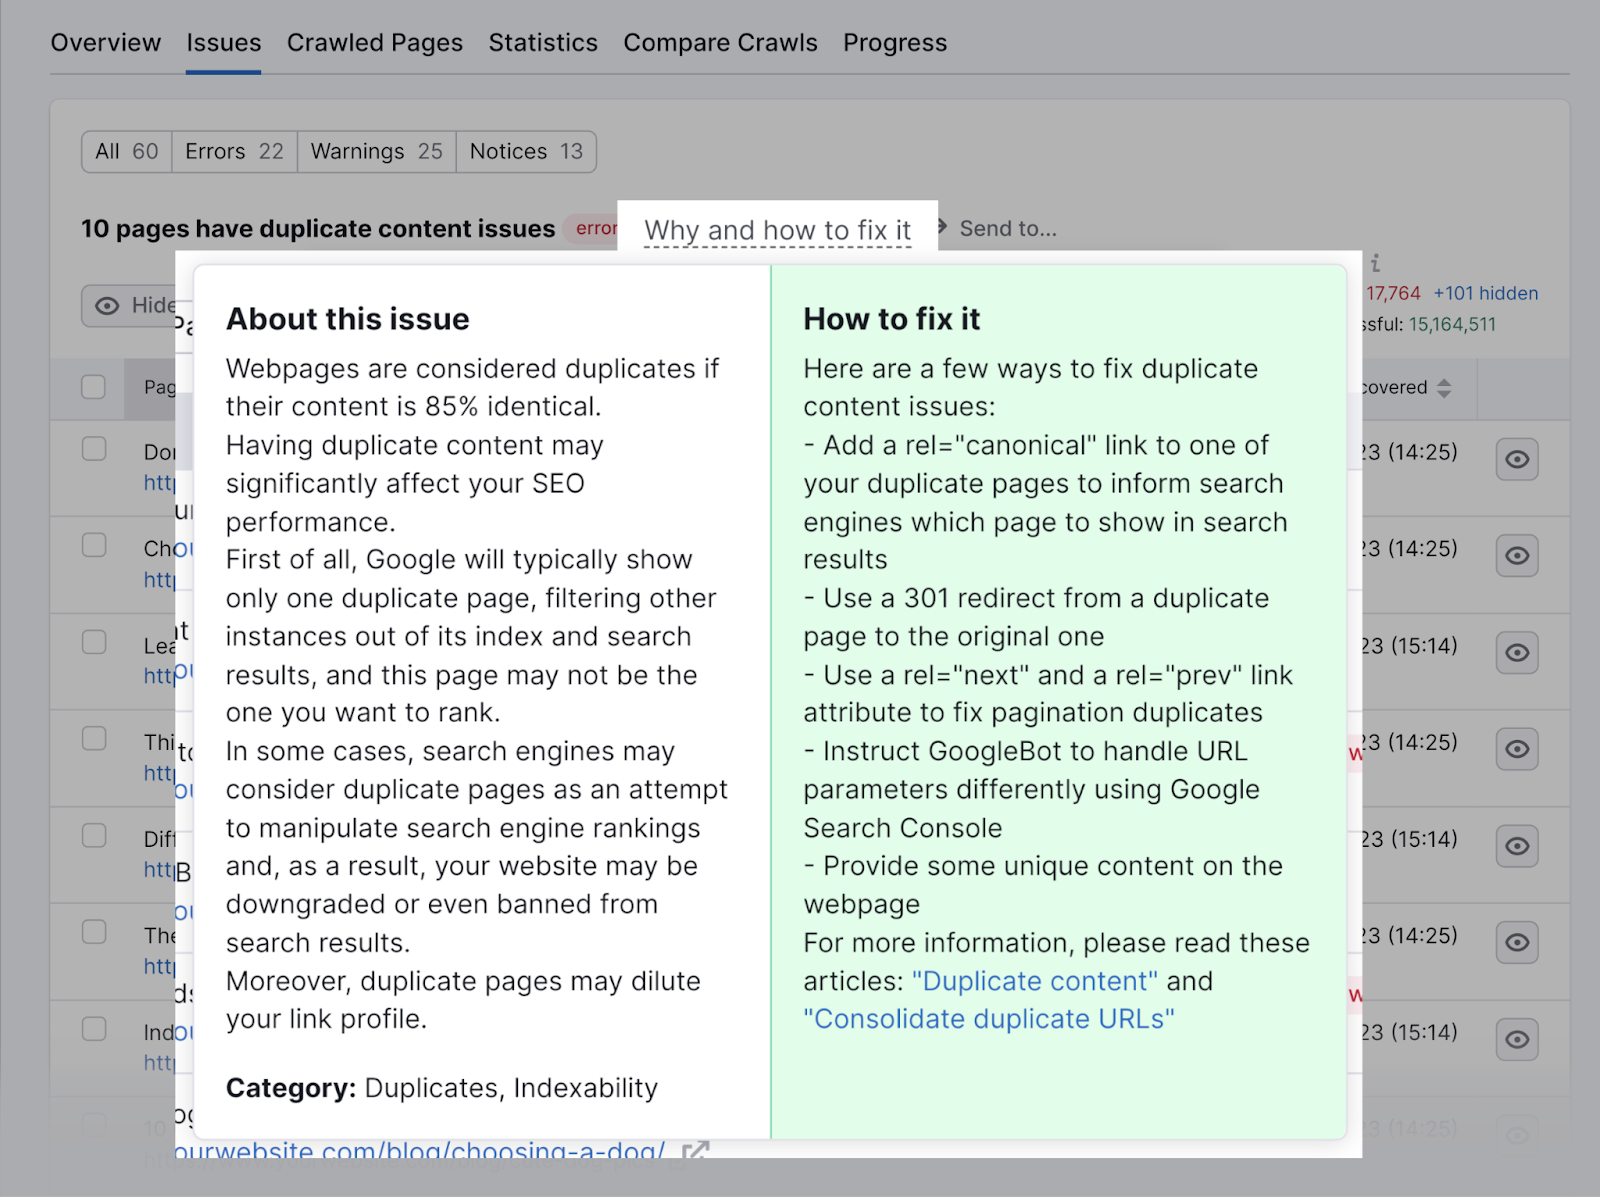Click the yourwebsite.com/blog/choosing-a-dog URL

tap(420, 1150)
